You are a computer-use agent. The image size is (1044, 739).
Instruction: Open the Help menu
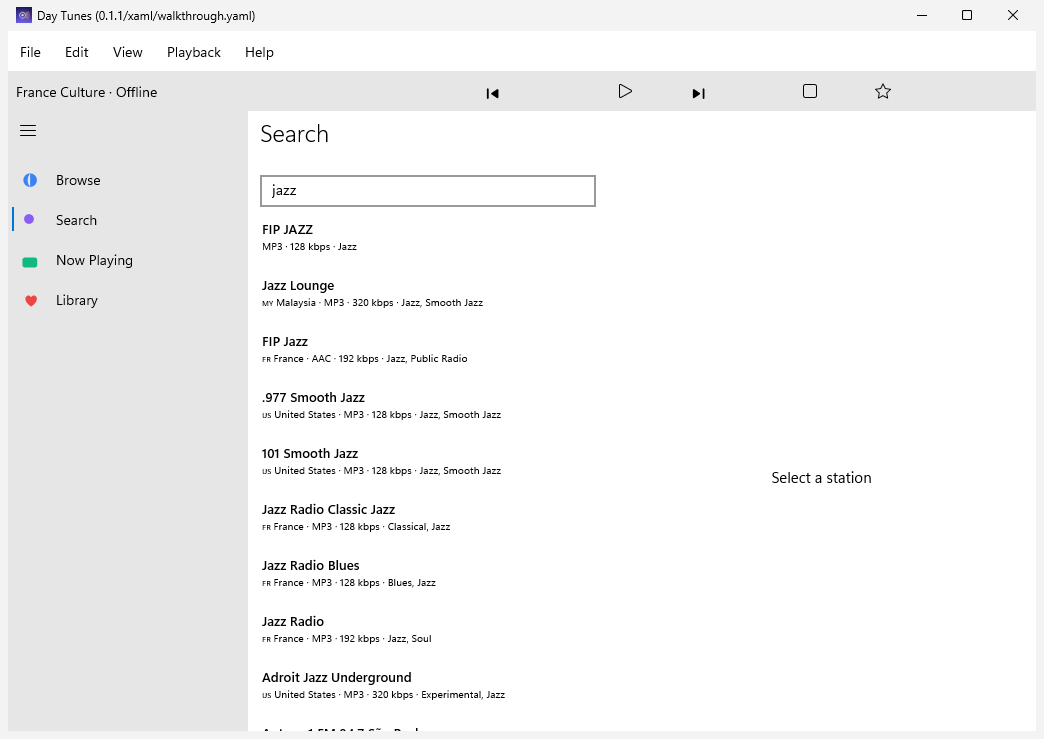pos(259,52)
